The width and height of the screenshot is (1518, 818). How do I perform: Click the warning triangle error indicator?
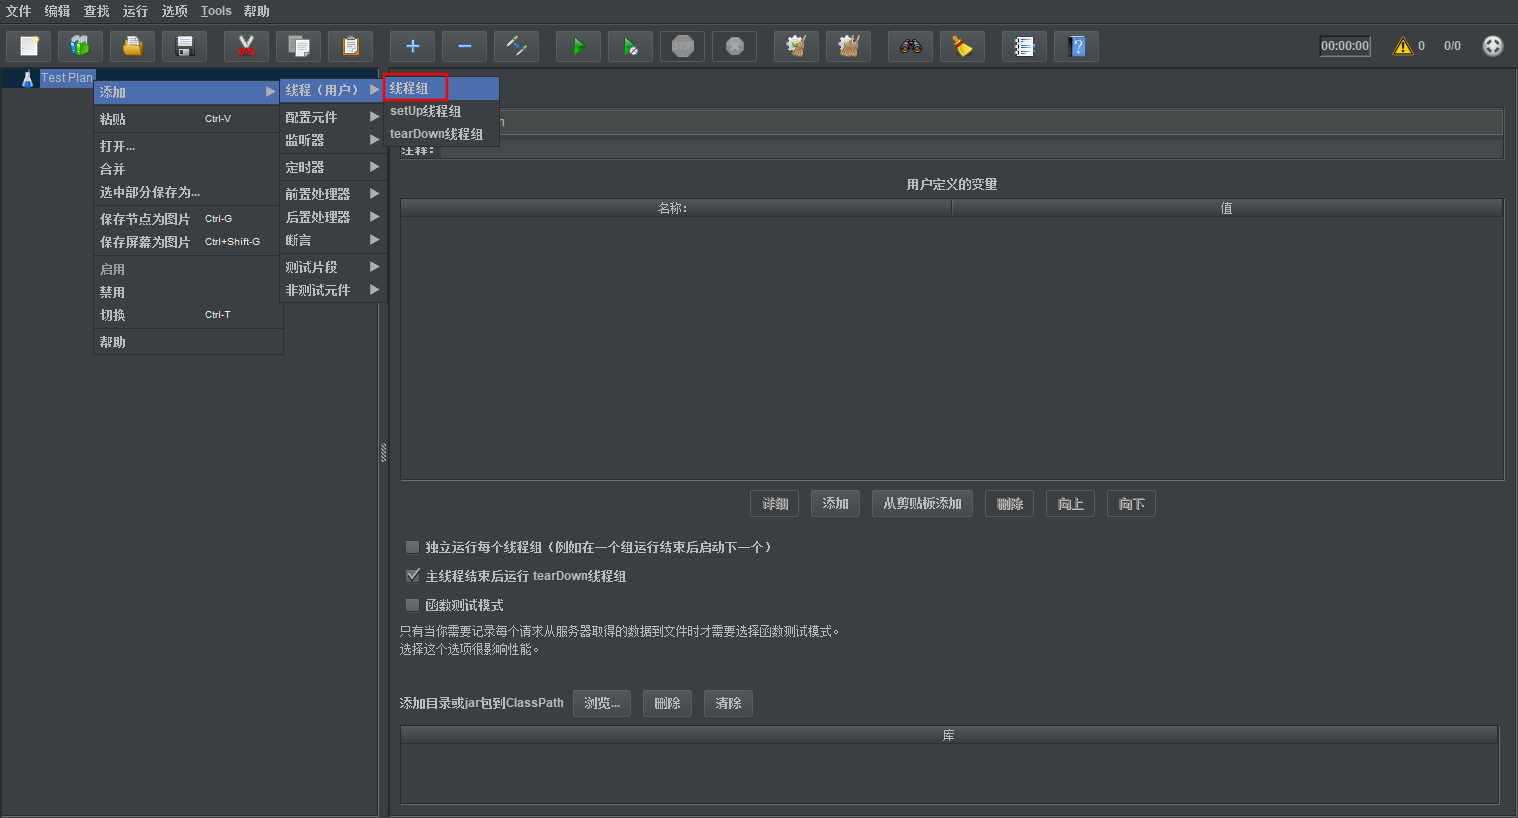(x=1403, y=46)
